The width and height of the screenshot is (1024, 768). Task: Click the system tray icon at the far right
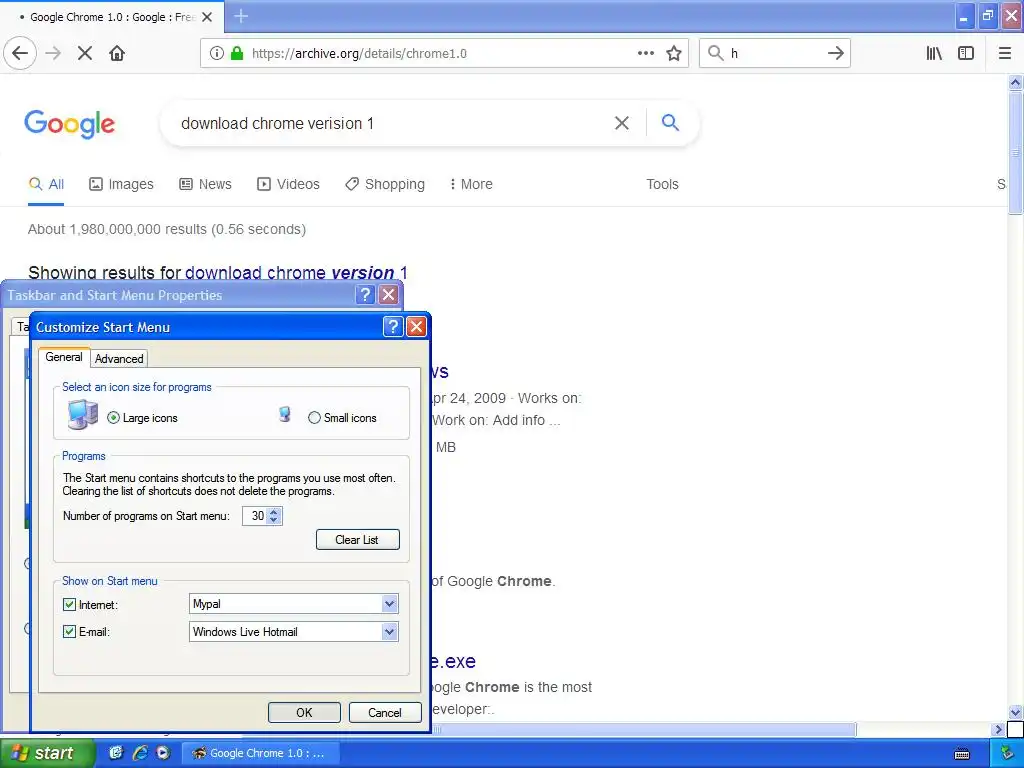(x=1008, y=754)
